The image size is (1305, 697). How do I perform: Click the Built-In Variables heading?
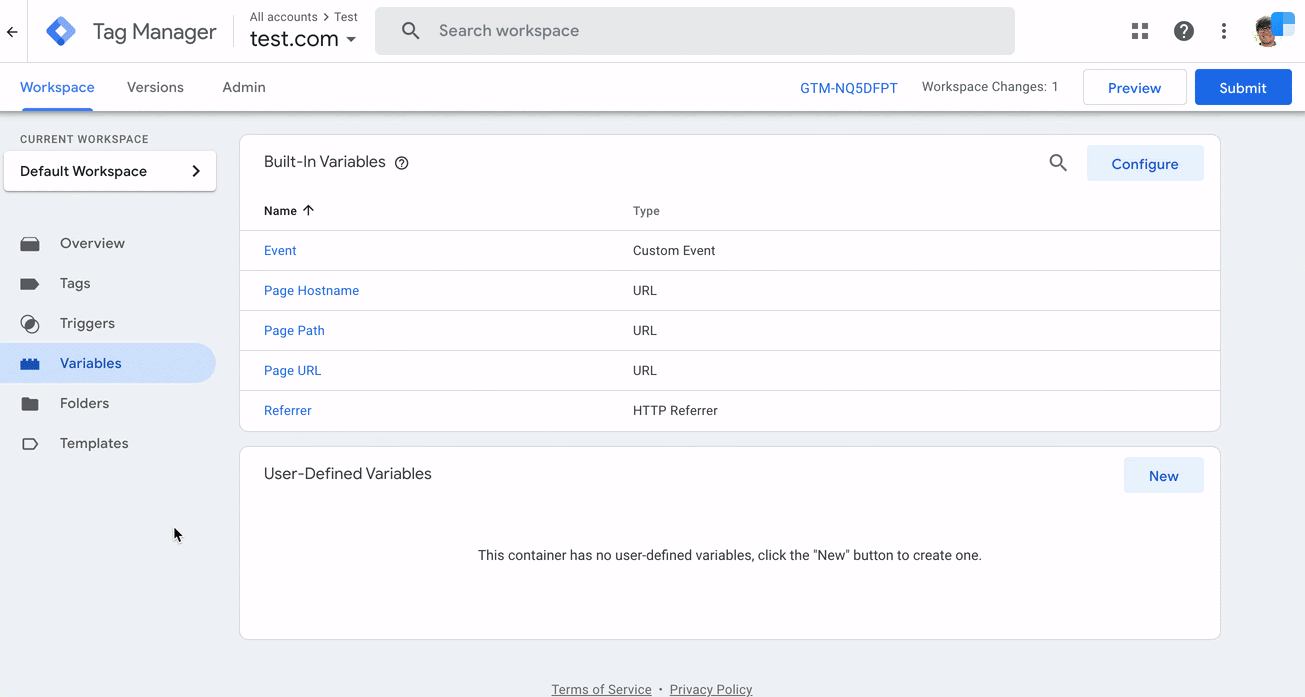click(x=325, y=162)
